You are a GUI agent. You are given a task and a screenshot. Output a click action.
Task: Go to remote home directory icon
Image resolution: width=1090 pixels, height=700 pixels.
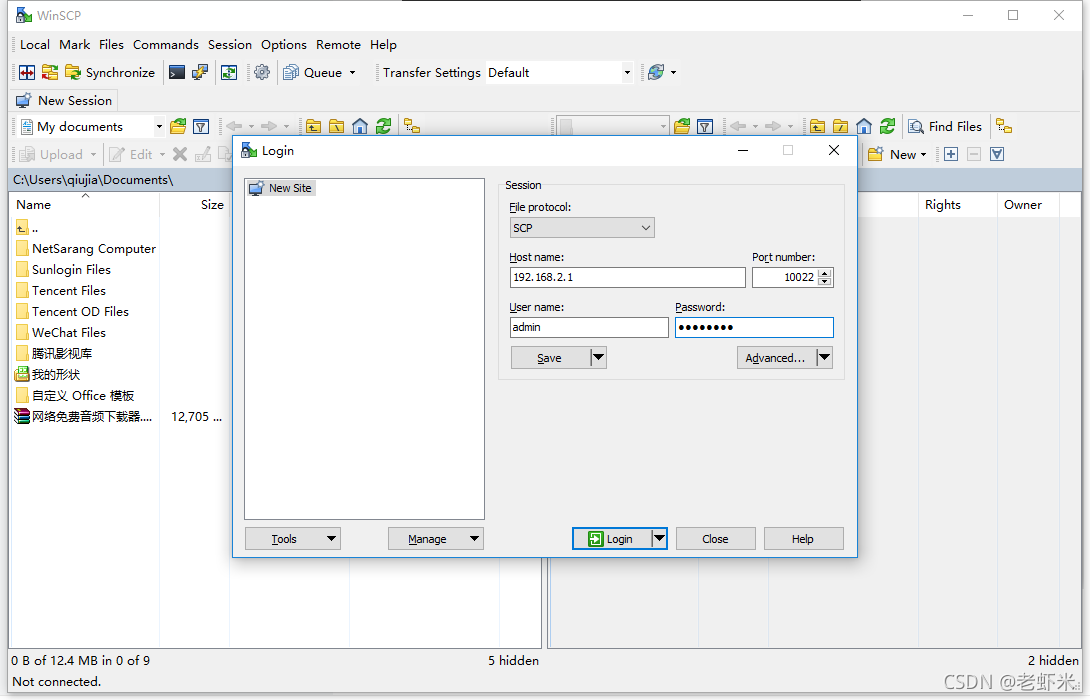(x=863, y=127)
